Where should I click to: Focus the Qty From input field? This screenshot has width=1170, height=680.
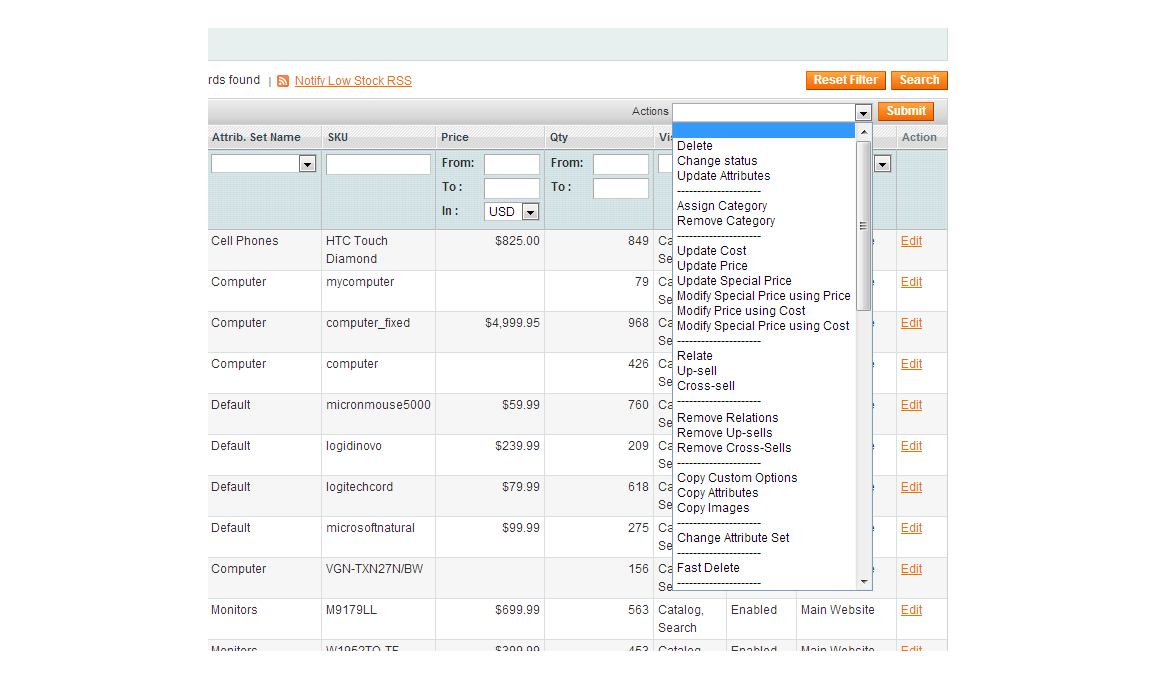click(x=621, y=164)
